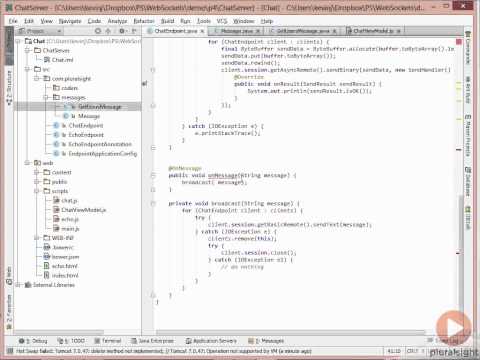Image resolution: width=480 pixels, height=360 pixels.
Task: Select main.js in the scripts folder
Action: [x=66, y=229]
